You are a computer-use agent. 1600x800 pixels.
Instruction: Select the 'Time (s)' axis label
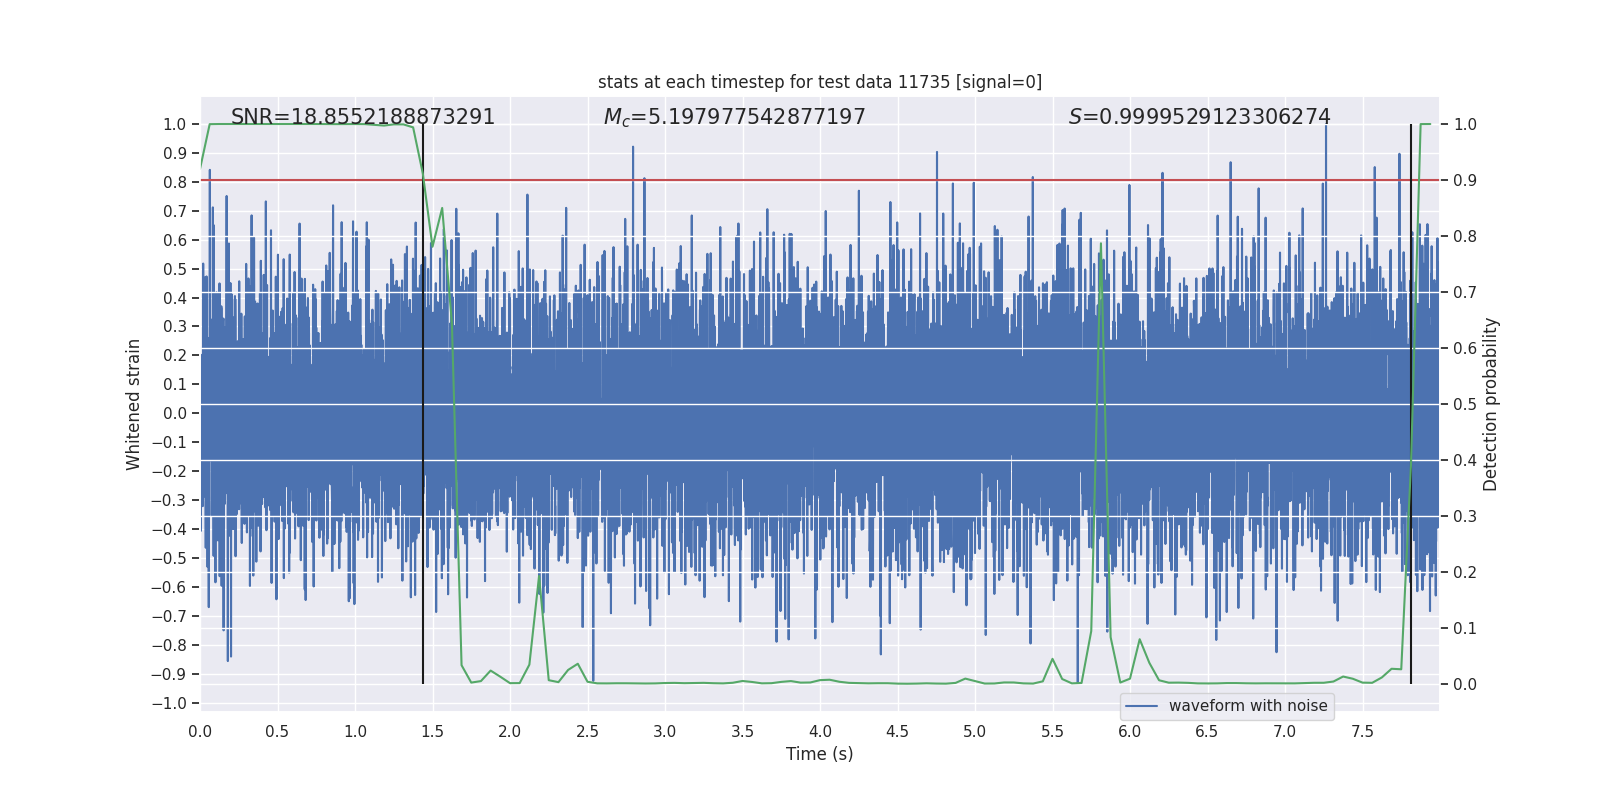[x=820, y=754]
